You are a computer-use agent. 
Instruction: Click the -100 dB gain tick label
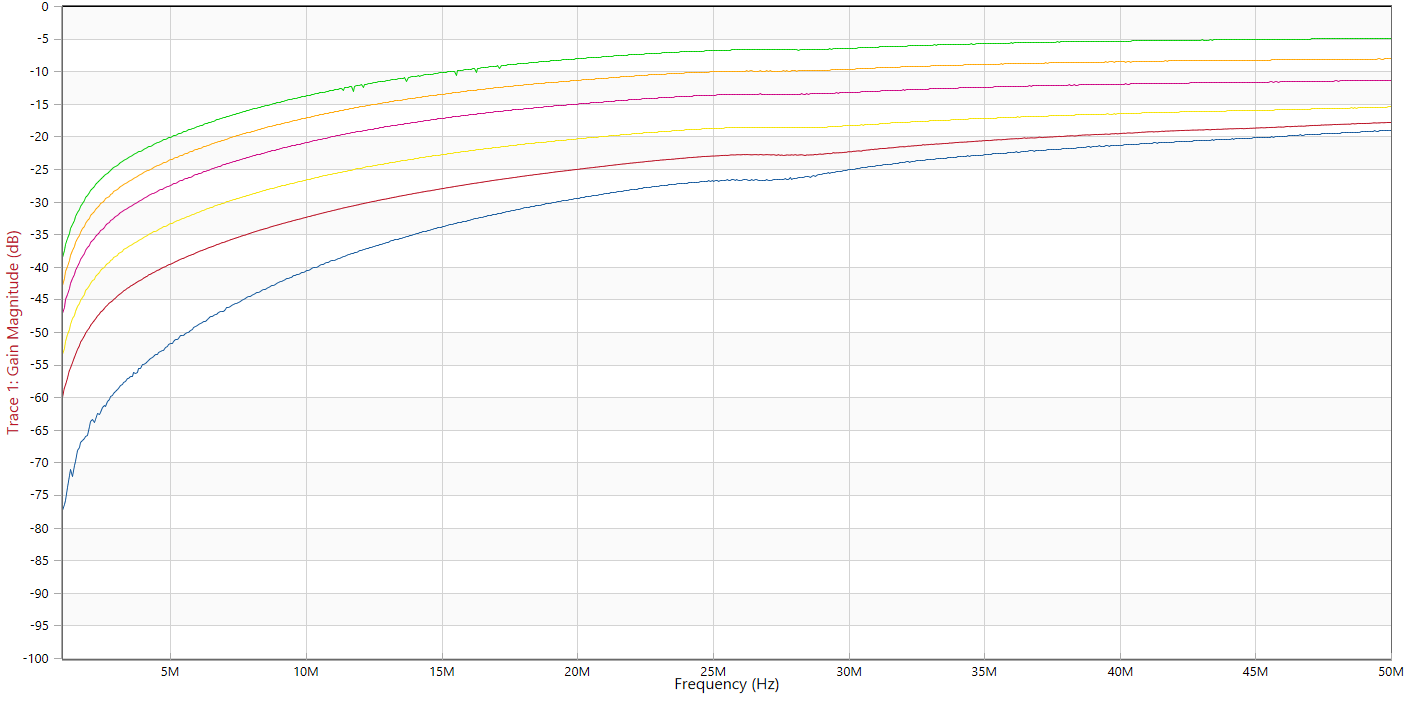click(35, 659)
